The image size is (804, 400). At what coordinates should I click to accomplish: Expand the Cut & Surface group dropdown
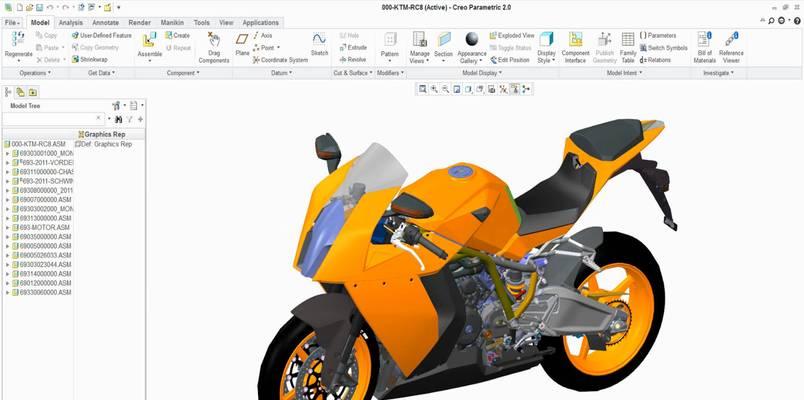353,73
